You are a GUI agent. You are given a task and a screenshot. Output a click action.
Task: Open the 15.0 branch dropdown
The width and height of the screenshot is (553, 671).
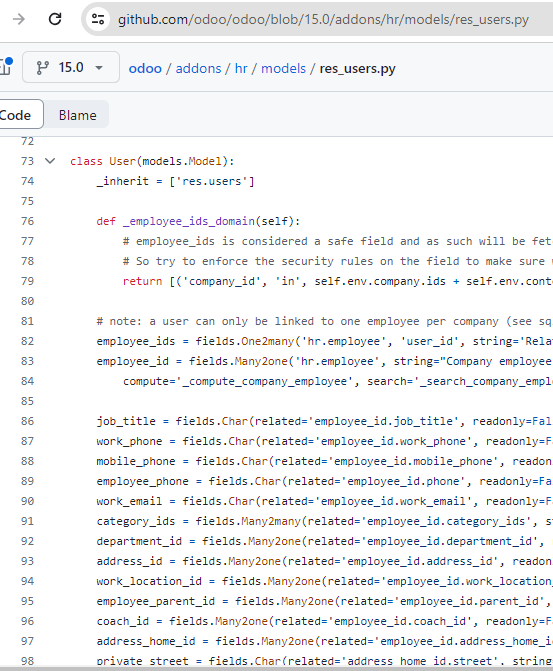point(71,67)
